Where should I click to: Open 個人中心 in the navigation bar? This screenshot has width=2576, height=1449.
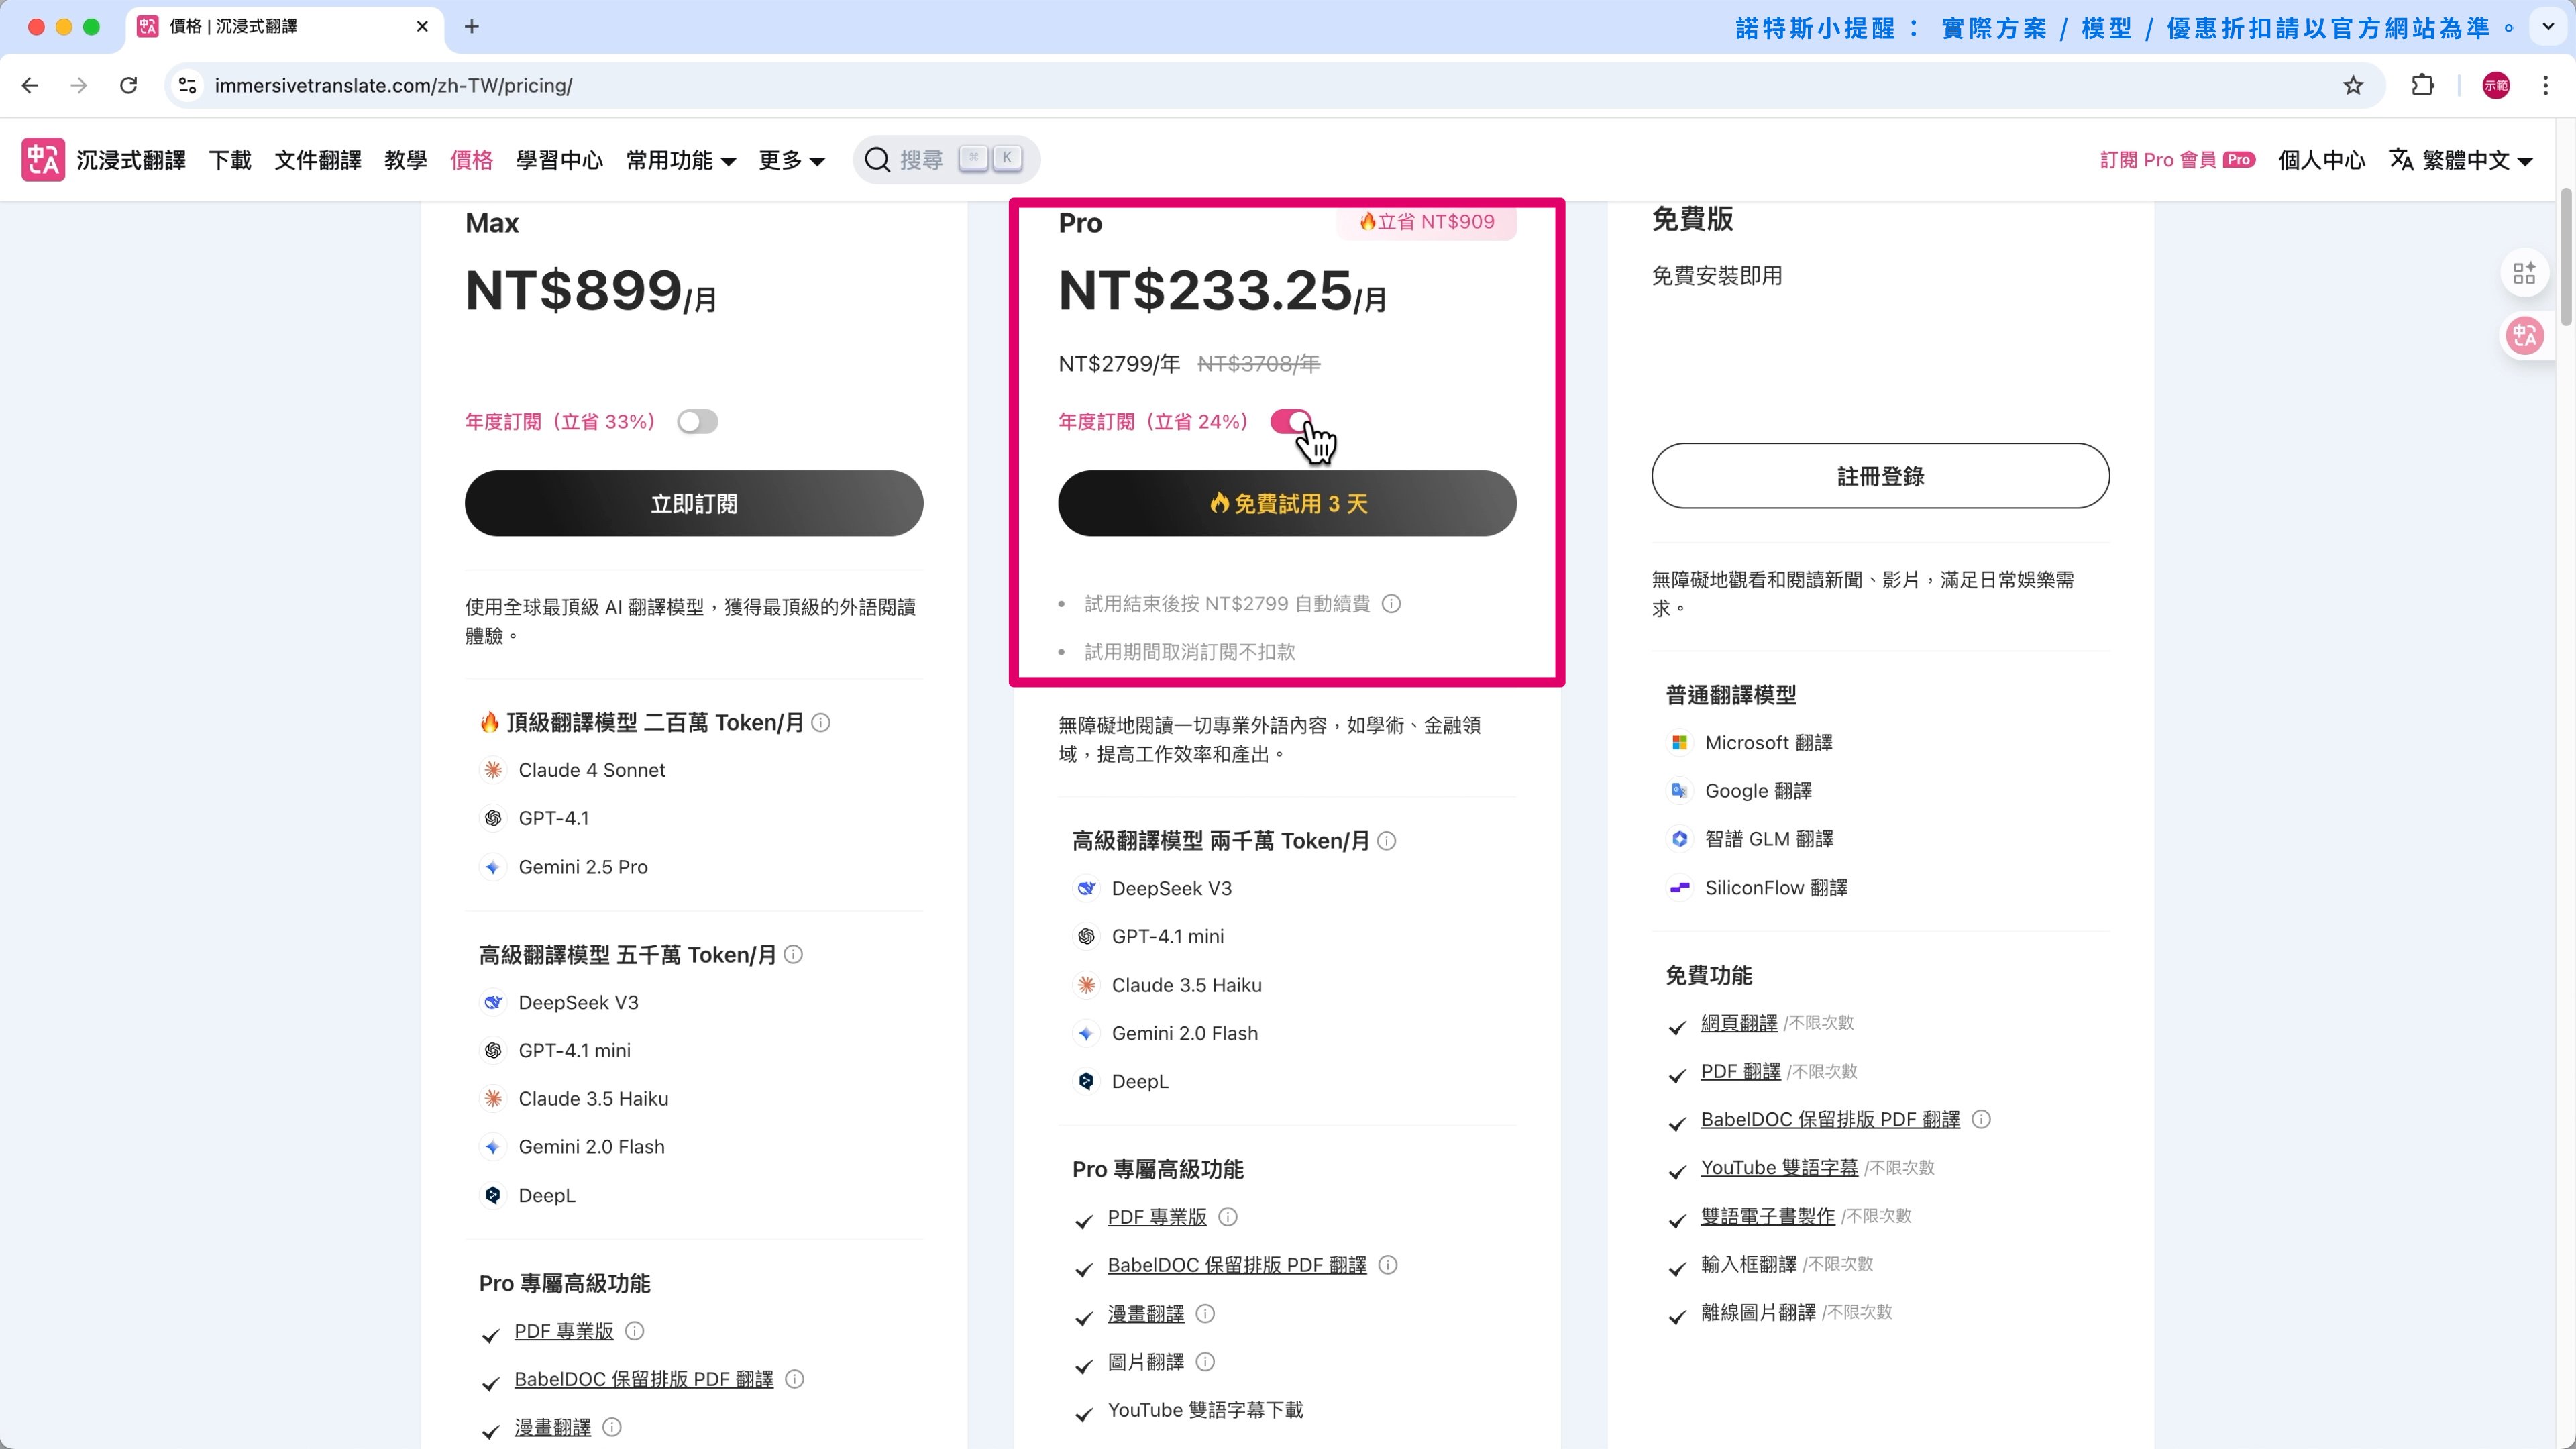click(2322, 160)
